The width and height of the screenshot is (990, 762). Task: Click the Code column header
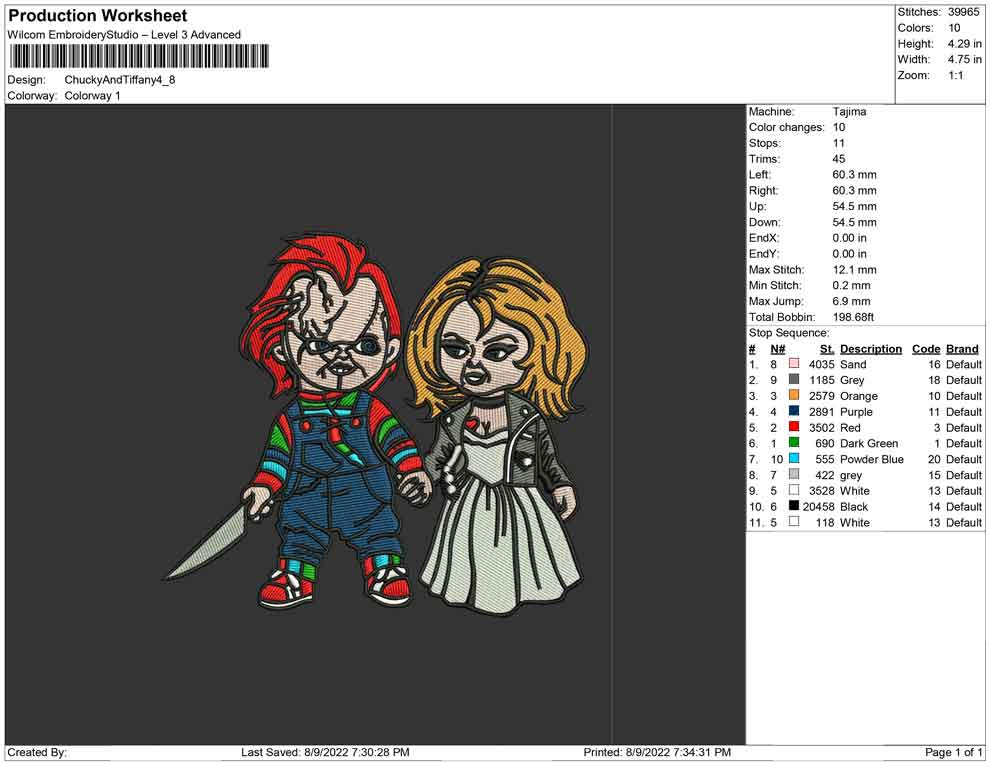[926, 349]
